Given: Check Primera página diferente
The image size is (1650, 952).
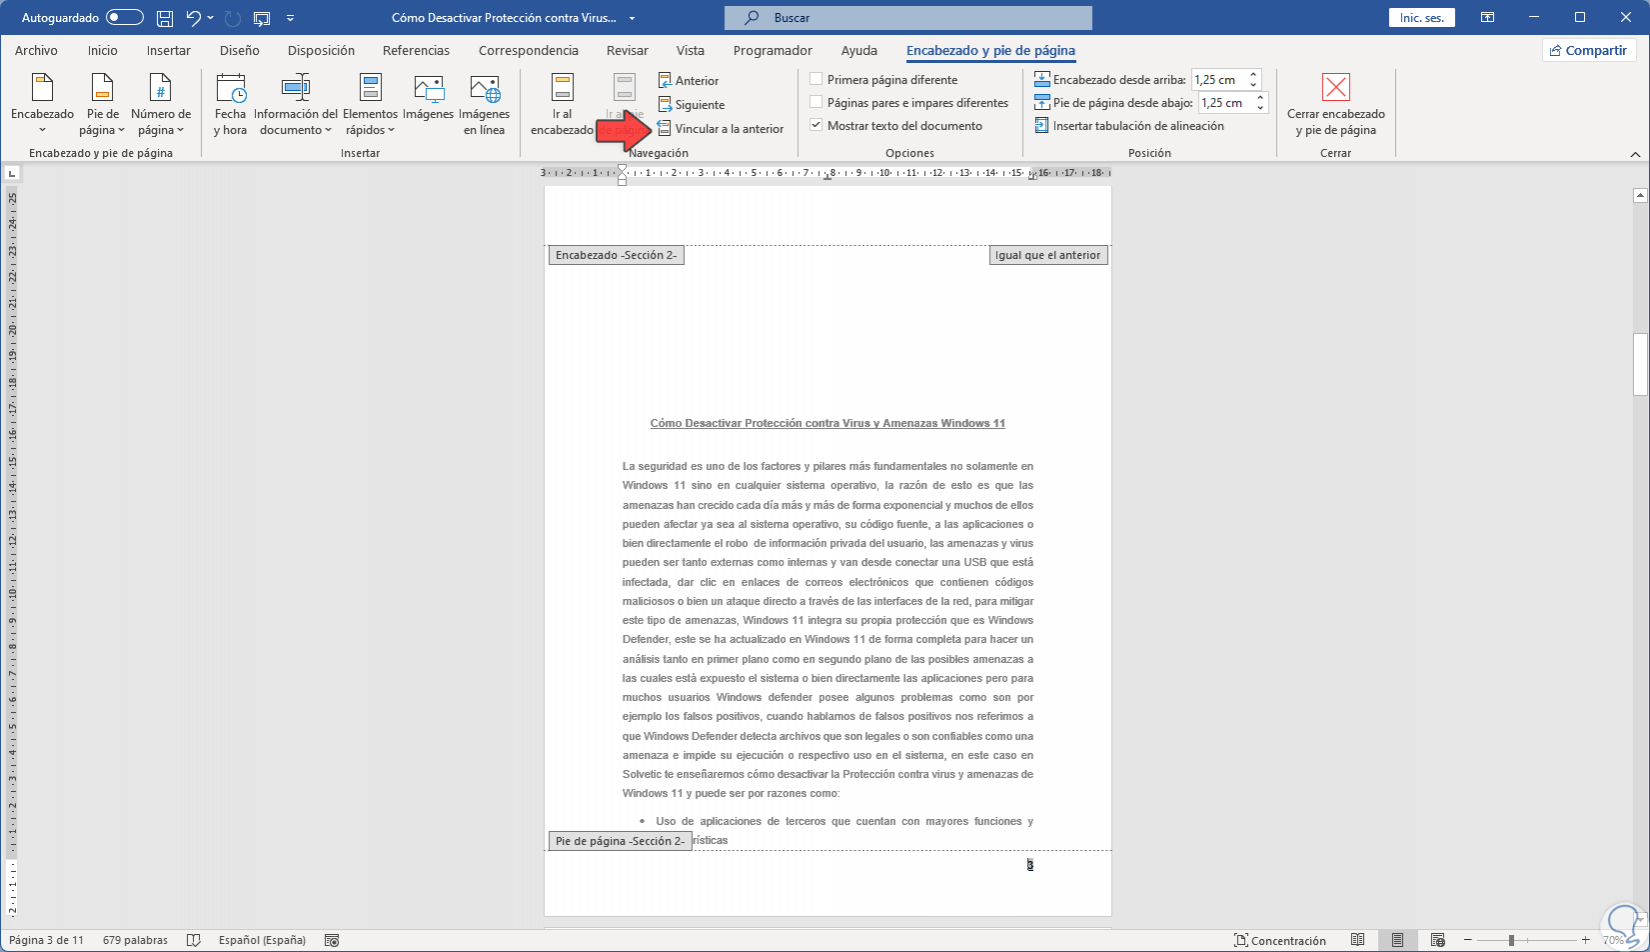Looking at the screenshot, I should tap(816, 79).
